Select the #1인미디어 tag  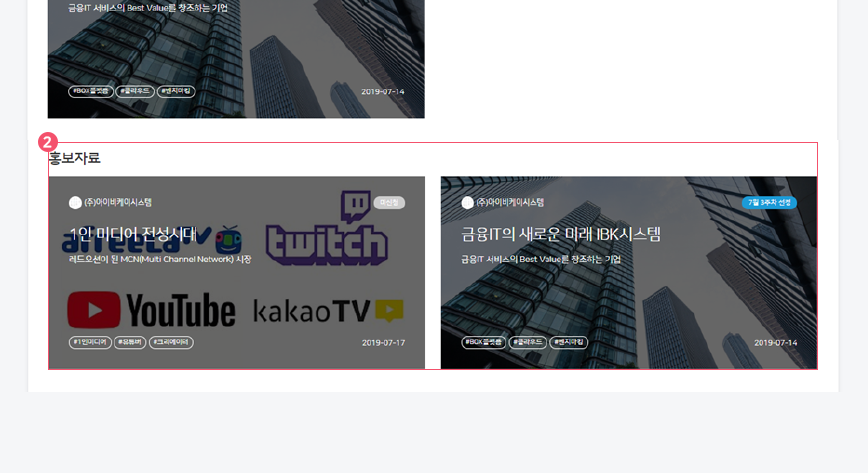(x=90, y=342)
